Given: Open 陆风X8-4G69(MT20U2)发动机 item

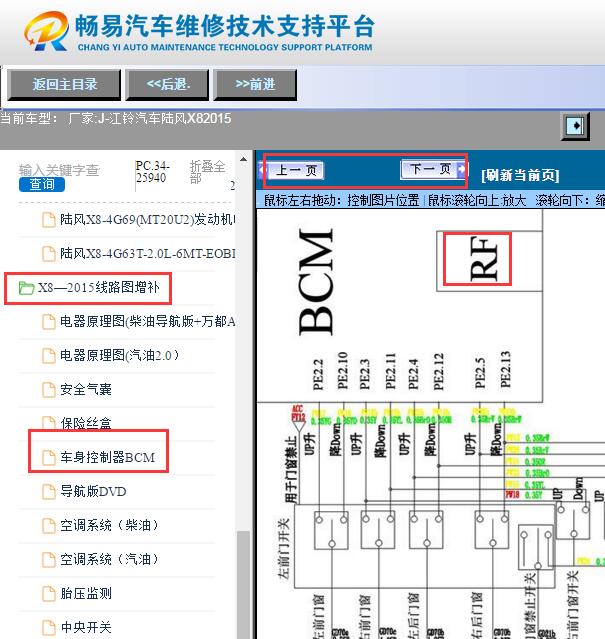Looking at the screenshot, I should point(148,220).
